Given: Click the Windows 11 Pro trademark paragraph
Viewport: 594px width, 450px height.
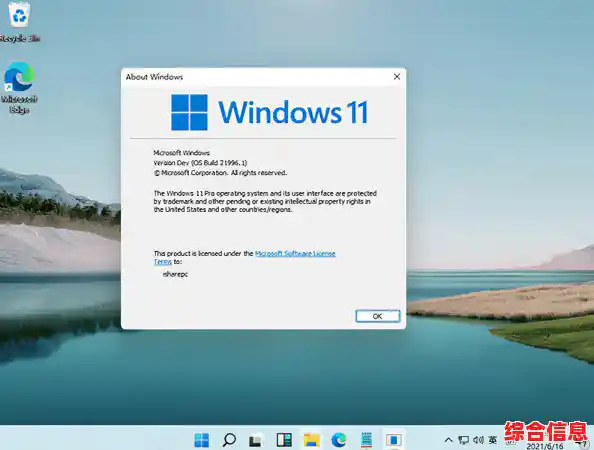Looking at the screenshot, I should (265, 201).
